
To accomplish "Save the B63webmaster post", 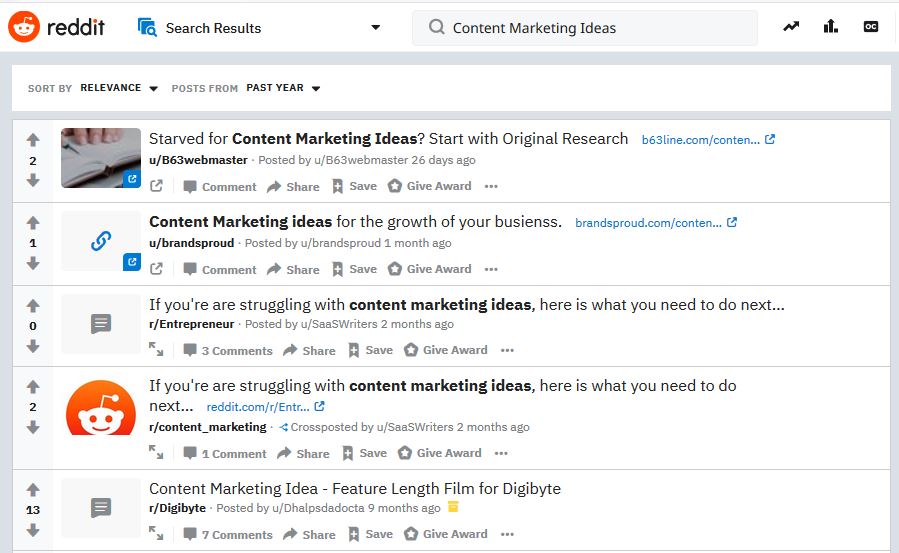I will [x=354, y=186].
